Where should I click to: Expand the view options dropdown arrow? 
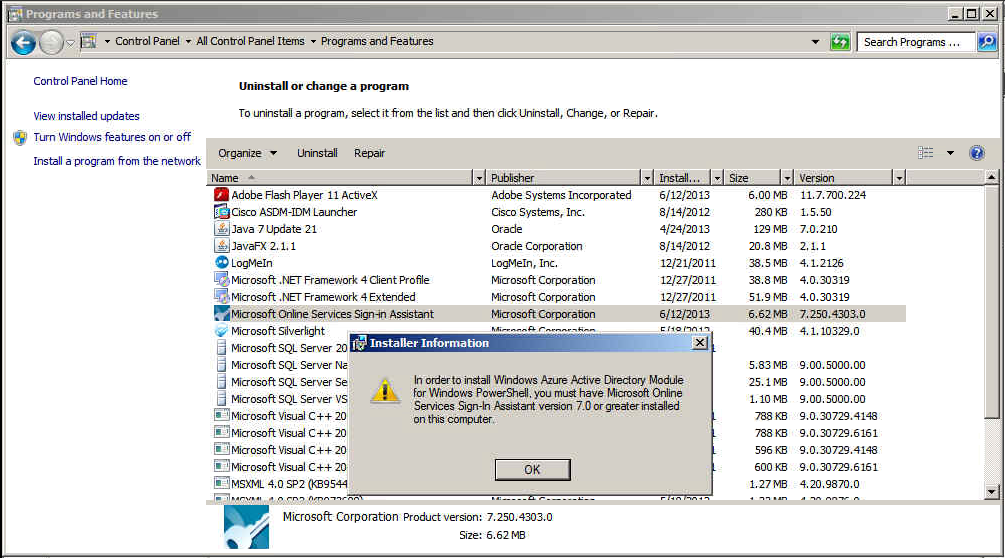pos(950,153)
